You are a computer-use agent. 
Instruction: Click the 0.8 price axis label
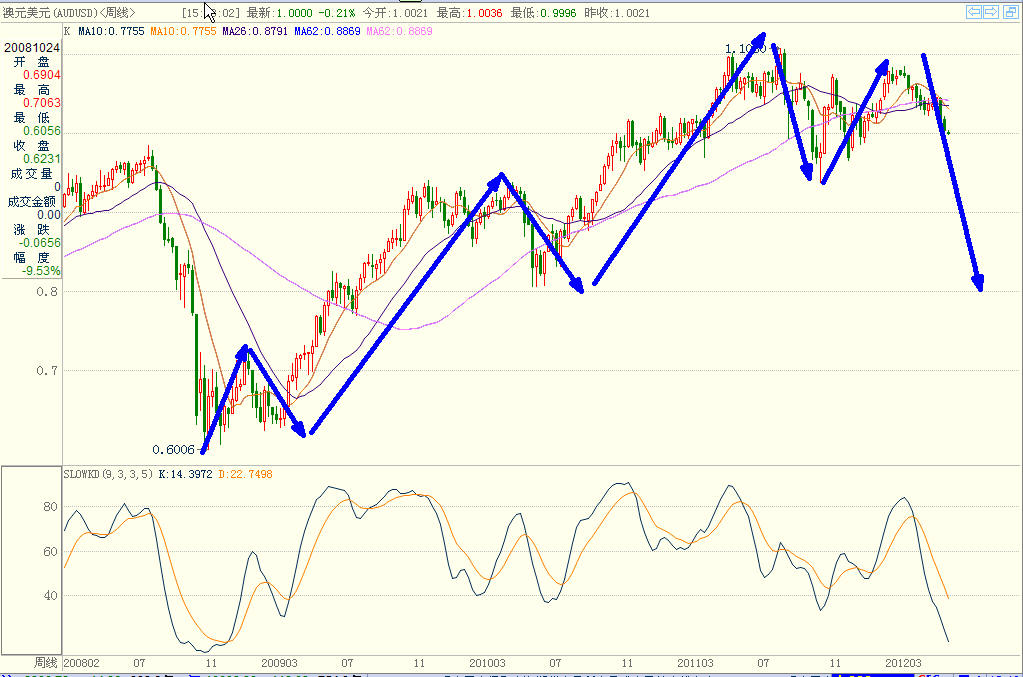[x=47, y=292]
